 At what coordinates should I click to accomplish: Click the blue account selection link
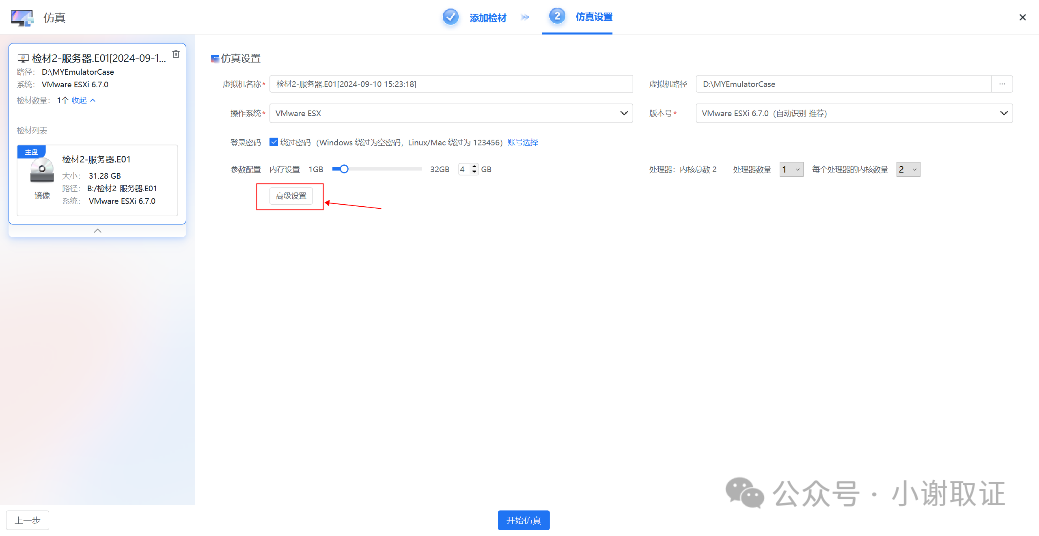pos(523,142)
